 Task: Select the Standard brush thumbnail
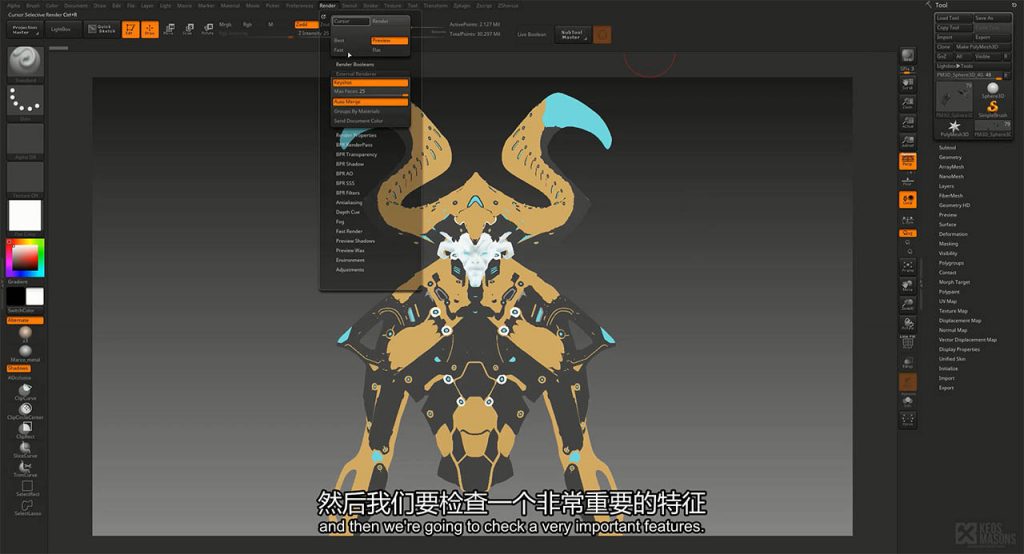25,64
